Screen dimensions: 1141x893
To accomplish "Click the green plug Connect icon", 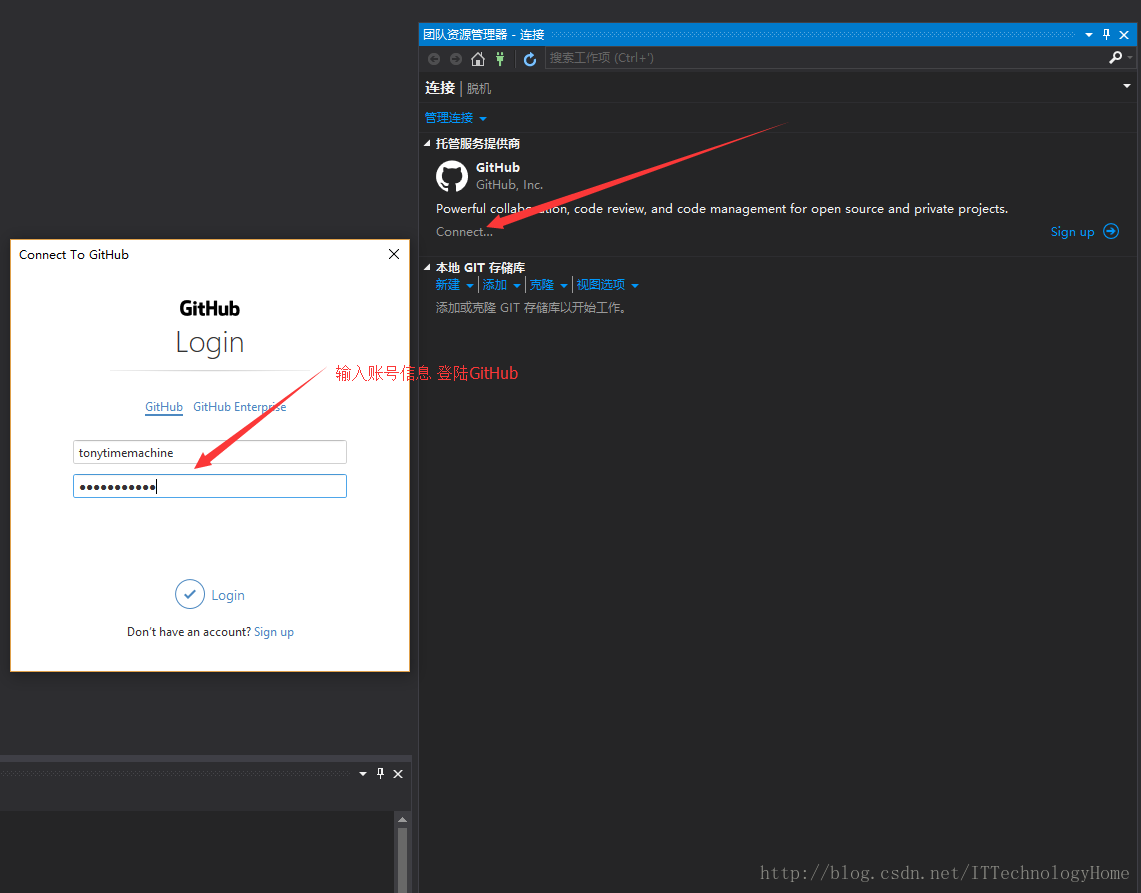I will click(x=500, y=59).
